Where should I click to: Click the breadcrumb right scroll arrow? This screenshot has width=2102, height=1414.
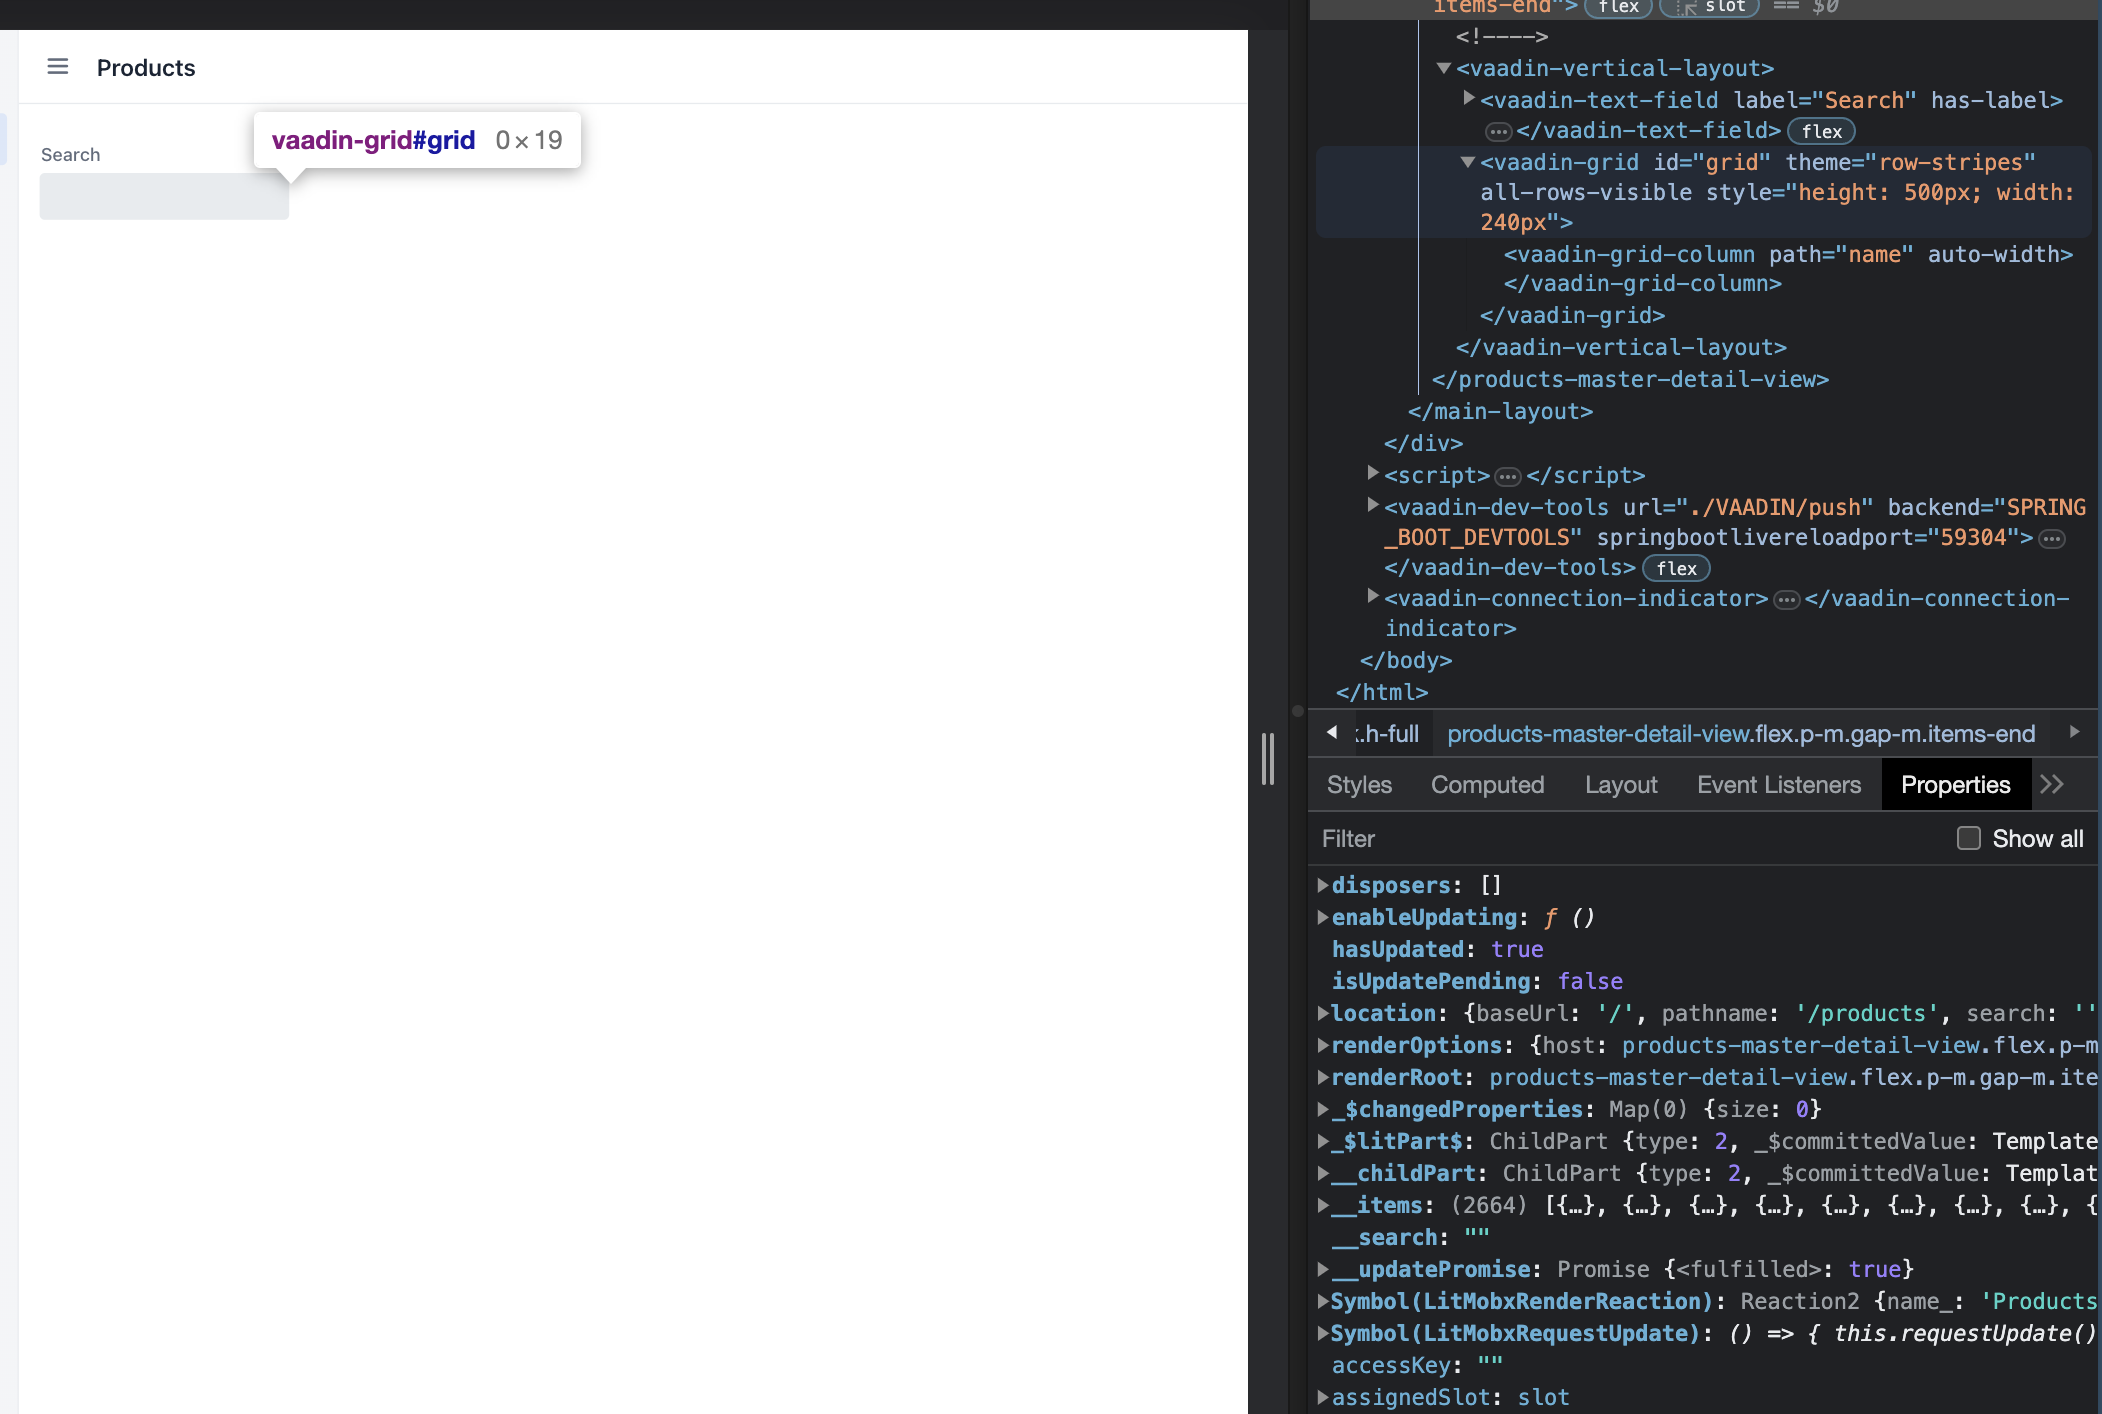tap(2075, 732)
